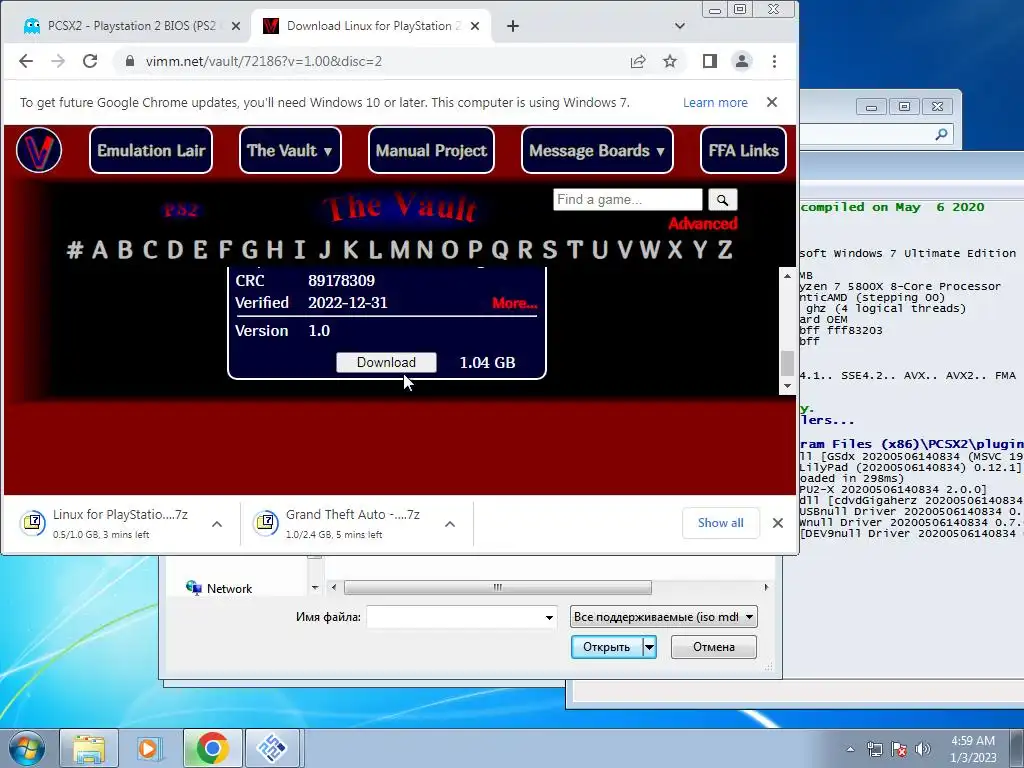This screenshot has height=768, width=1024.
Task: Open Advanced search link
Action: (702, 224)
